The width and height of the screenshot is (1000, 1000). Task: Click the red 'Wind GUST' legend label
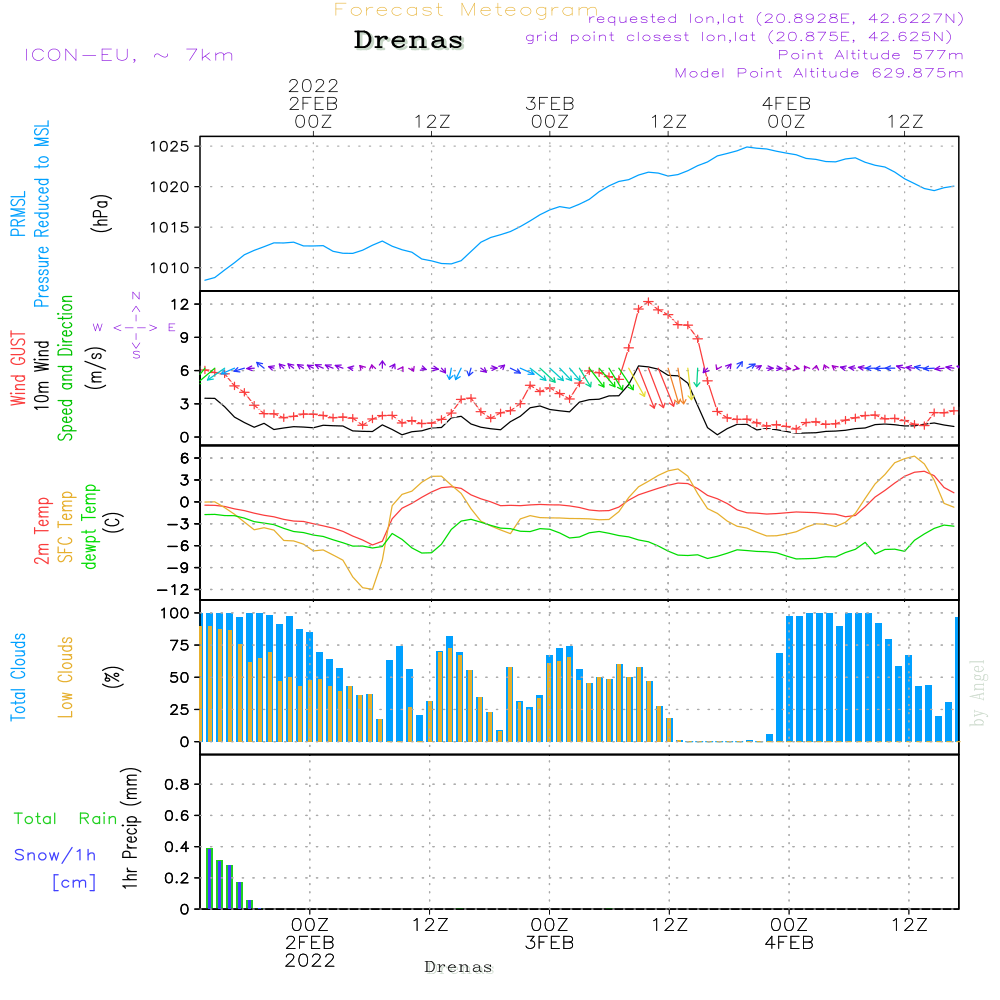[18, 368]
